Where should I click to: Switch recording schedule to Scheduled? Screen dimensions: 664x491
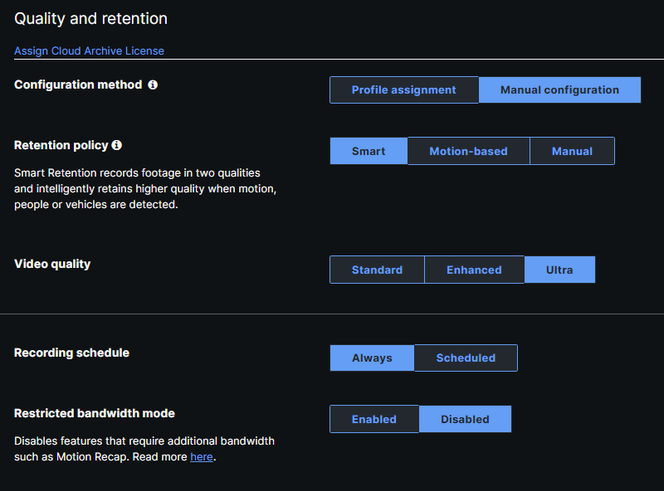click(466, 358)
